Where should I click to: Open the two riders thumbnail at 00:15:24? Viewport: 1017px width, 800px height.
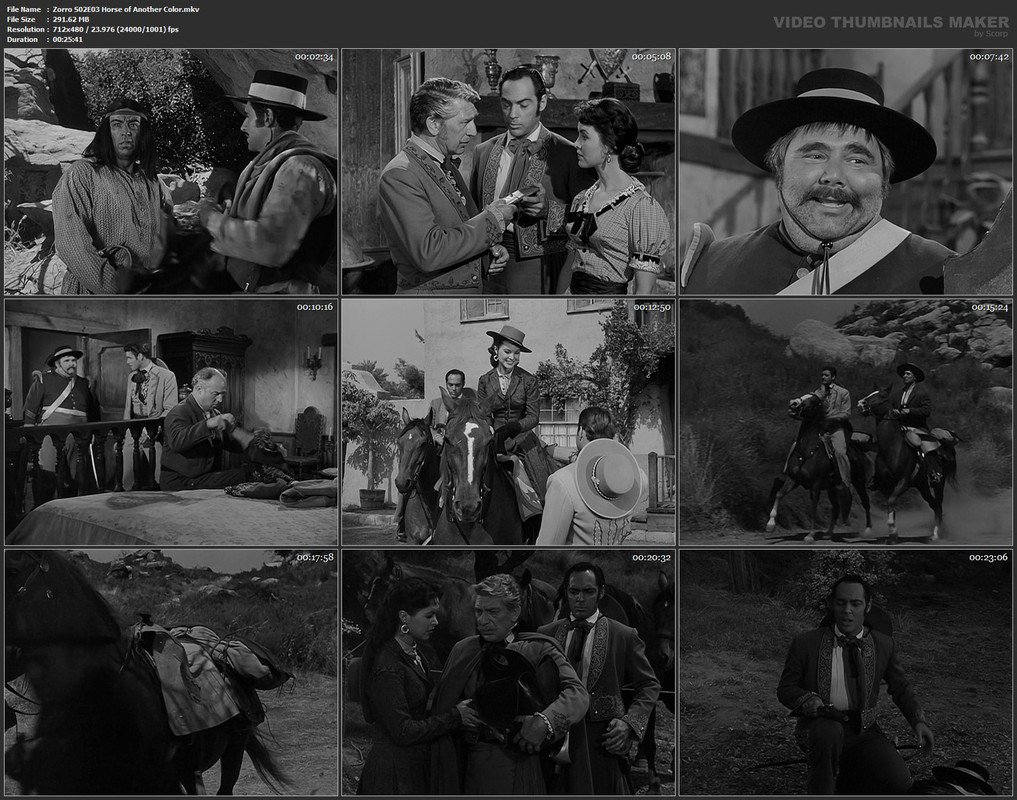point(846,422)
